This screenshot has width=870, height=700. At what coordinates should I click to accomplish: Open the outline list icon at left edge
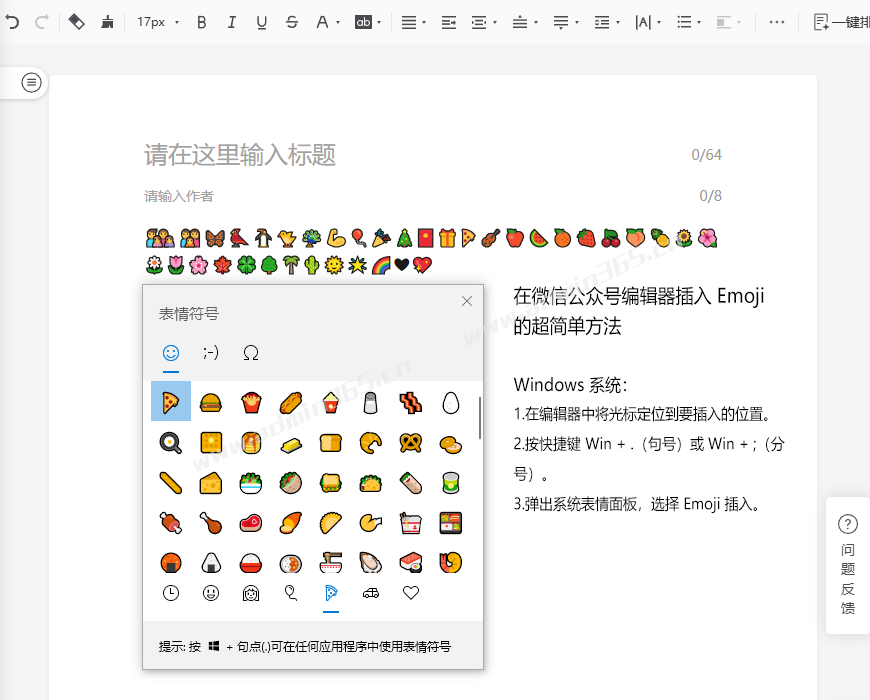click(x=32, y=83)
